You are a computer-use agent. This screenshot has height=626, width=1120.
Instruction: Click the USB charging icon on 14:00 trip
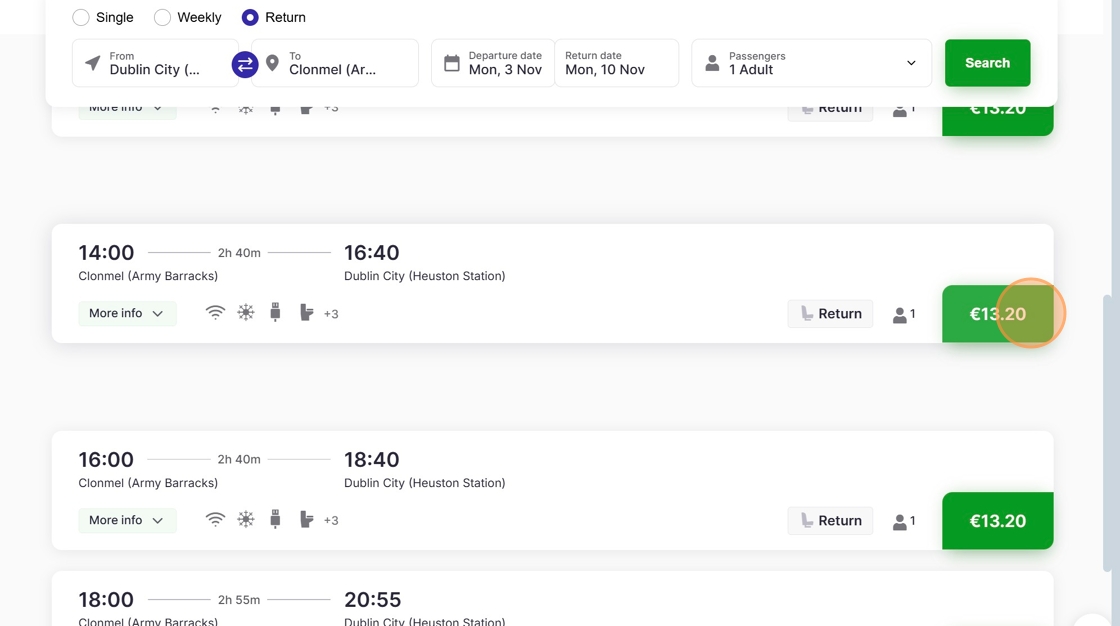275,313
